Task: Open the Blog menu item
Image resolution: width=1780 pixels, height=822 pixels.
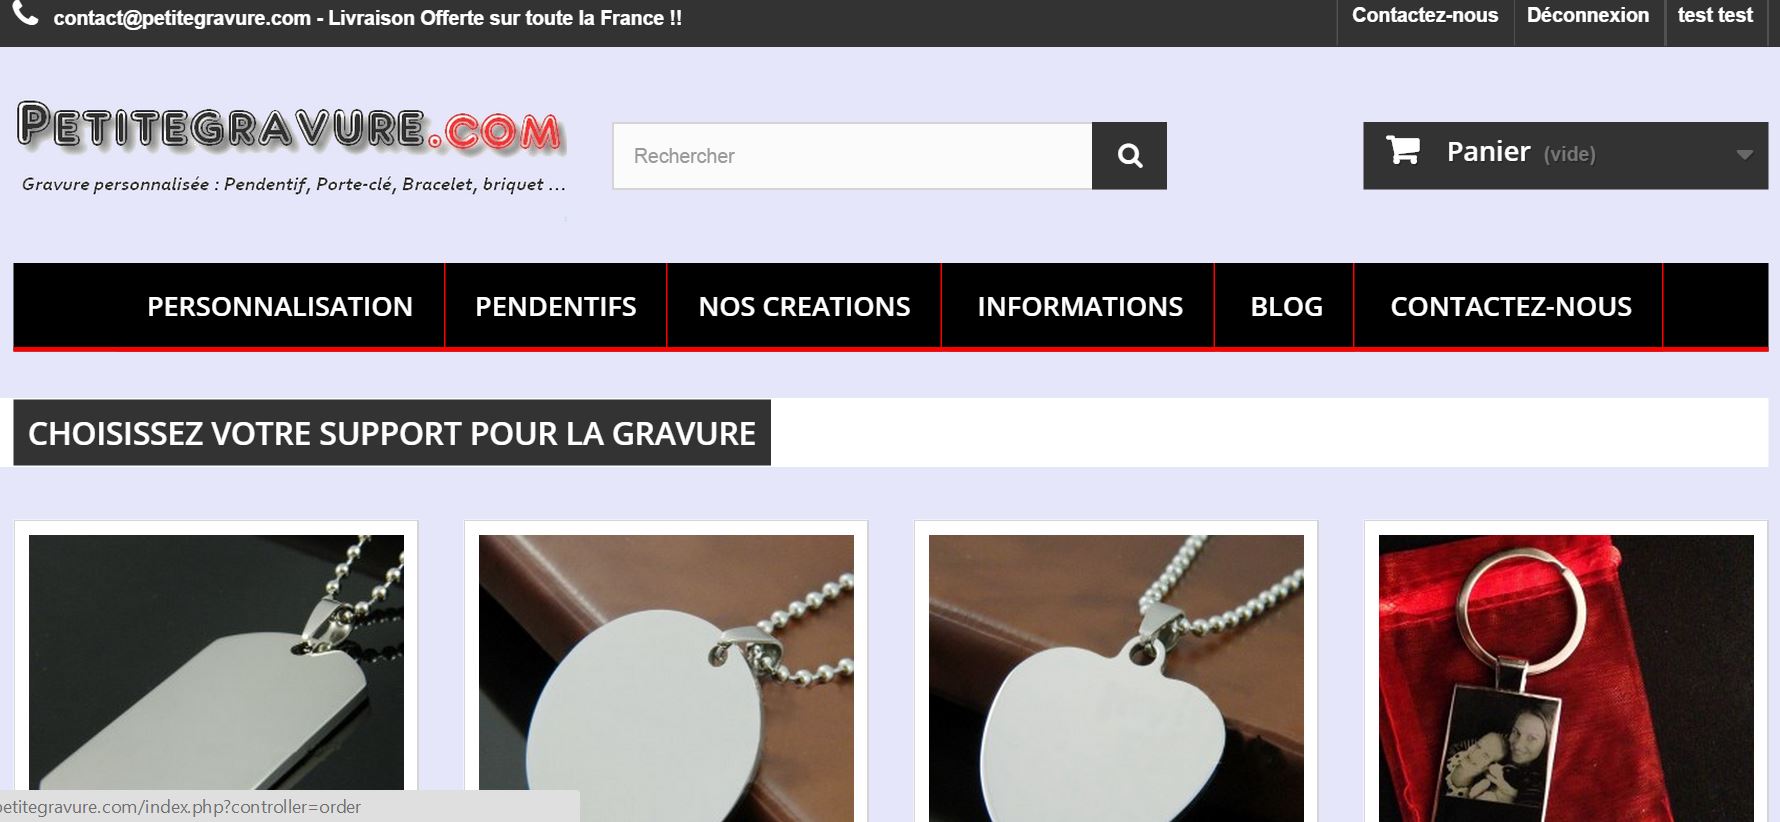Action: coord(1286,306)
